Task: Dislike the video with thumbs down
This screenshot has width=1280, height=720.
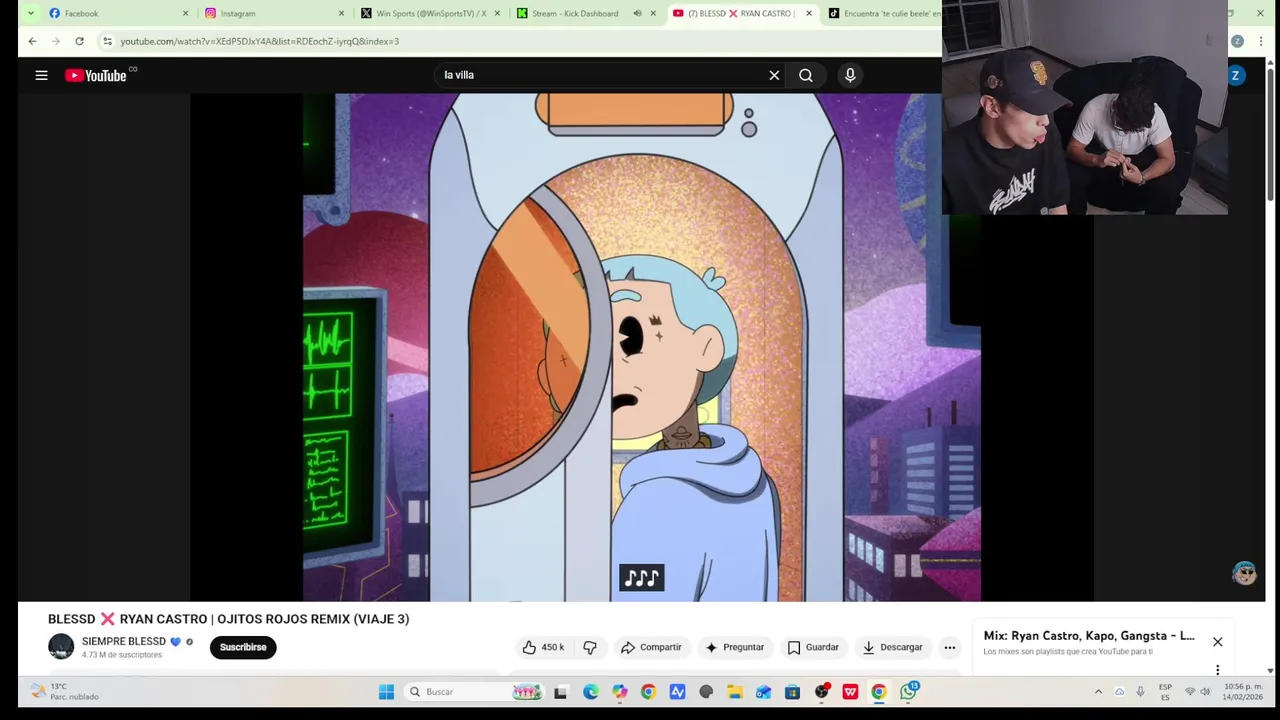Action: [590, 647]
